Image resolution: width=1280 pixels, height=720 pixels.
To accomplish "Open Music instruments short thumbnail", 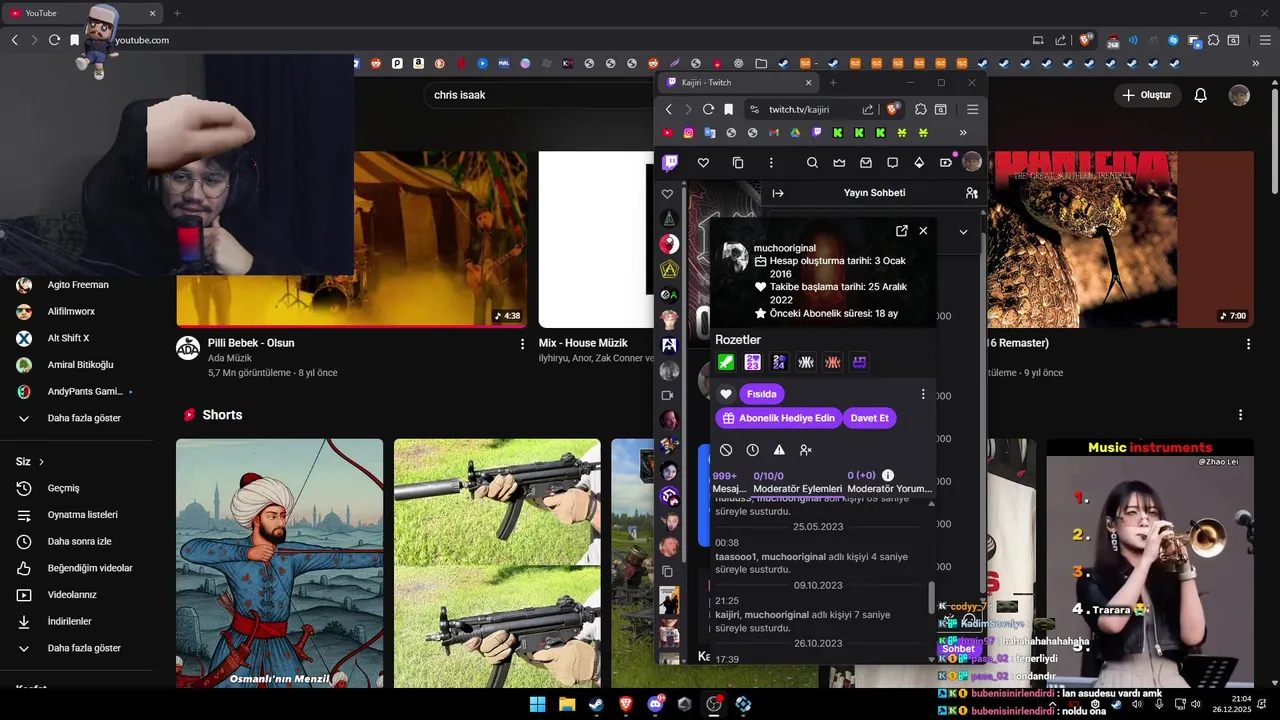I will coord(1150,563).
